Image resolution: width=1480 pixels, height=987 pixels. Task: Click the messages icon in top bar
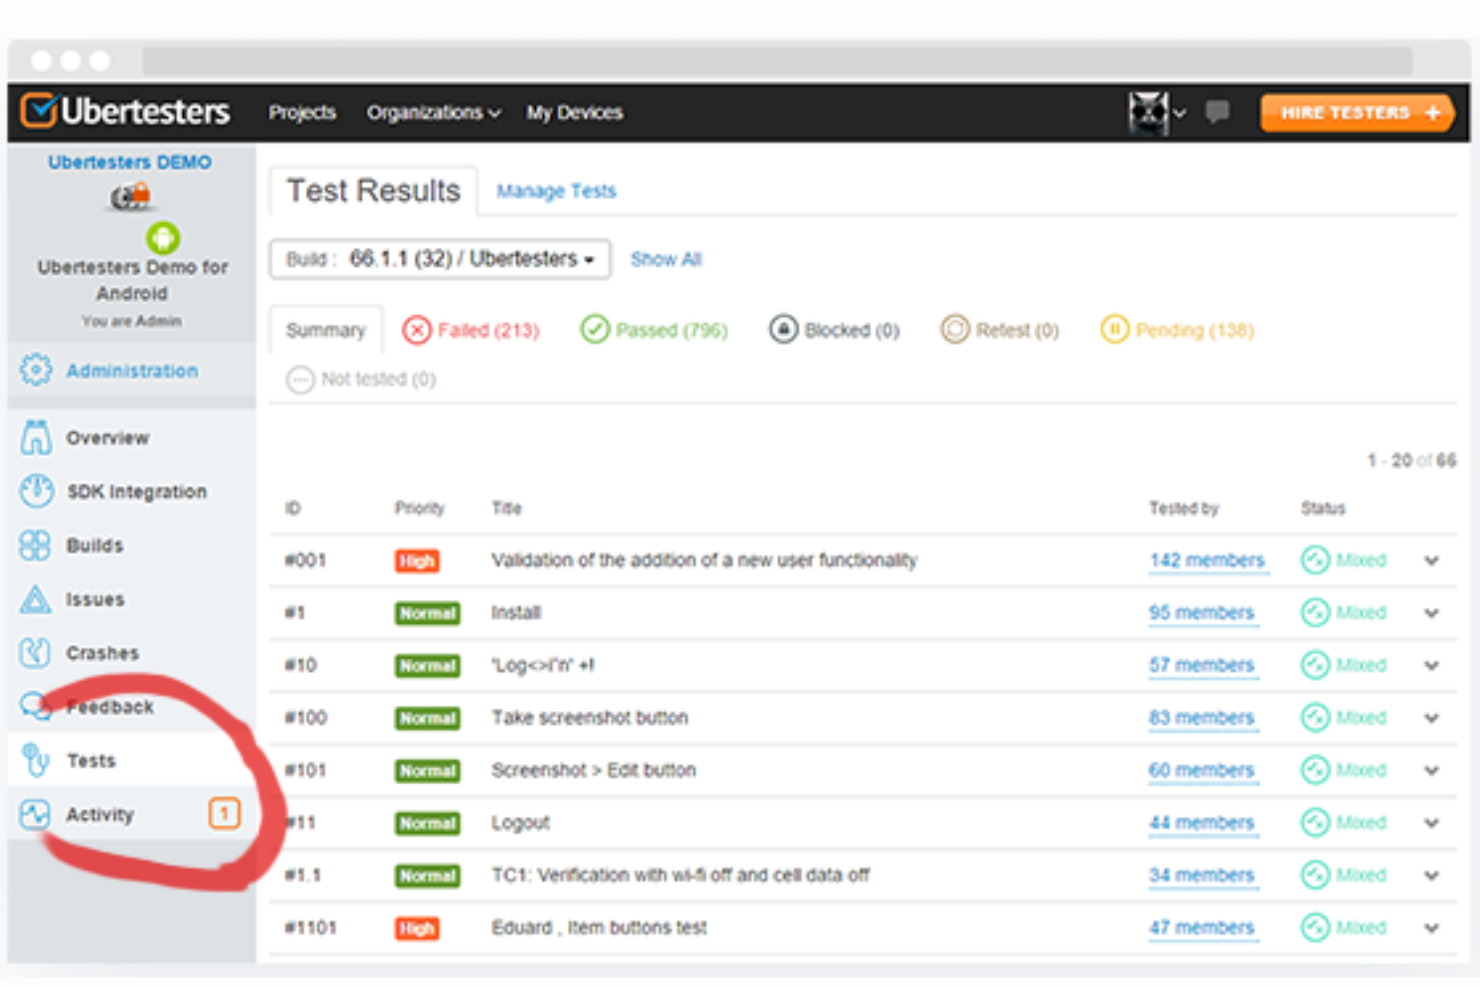point(1217,112)
